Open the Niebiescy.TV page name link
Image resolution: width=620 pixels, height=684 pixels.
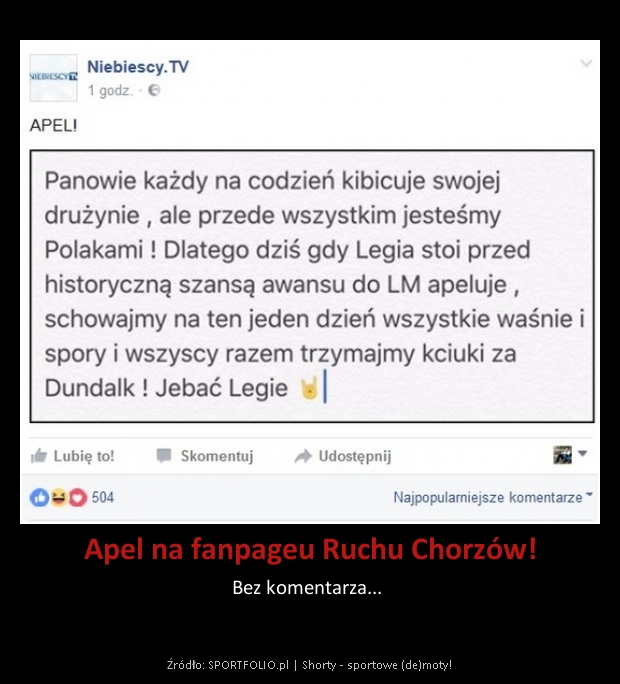138,67
